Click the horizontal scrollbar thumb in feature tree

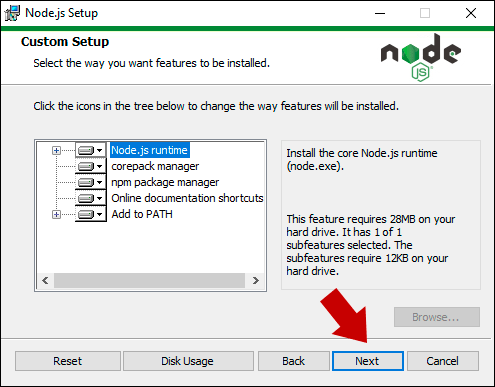click(x=149, y=280)
